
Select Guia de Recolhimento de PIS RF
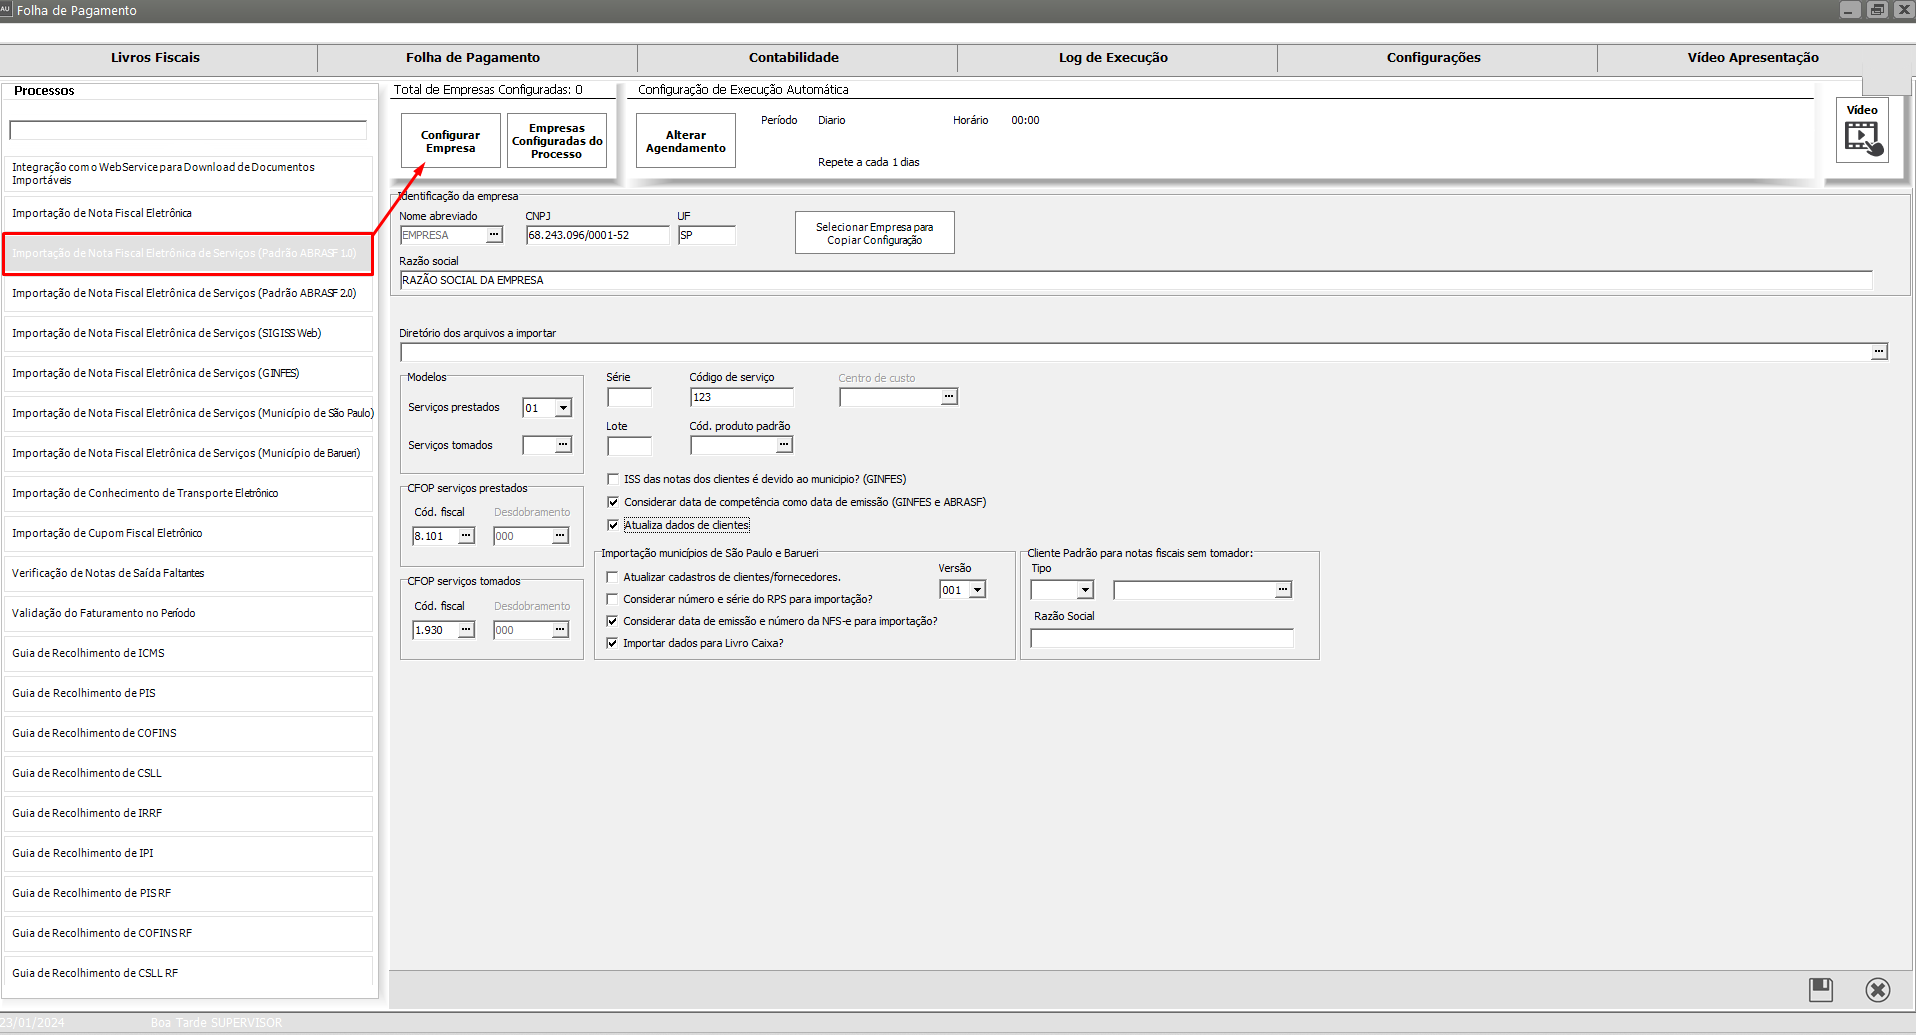188,894
